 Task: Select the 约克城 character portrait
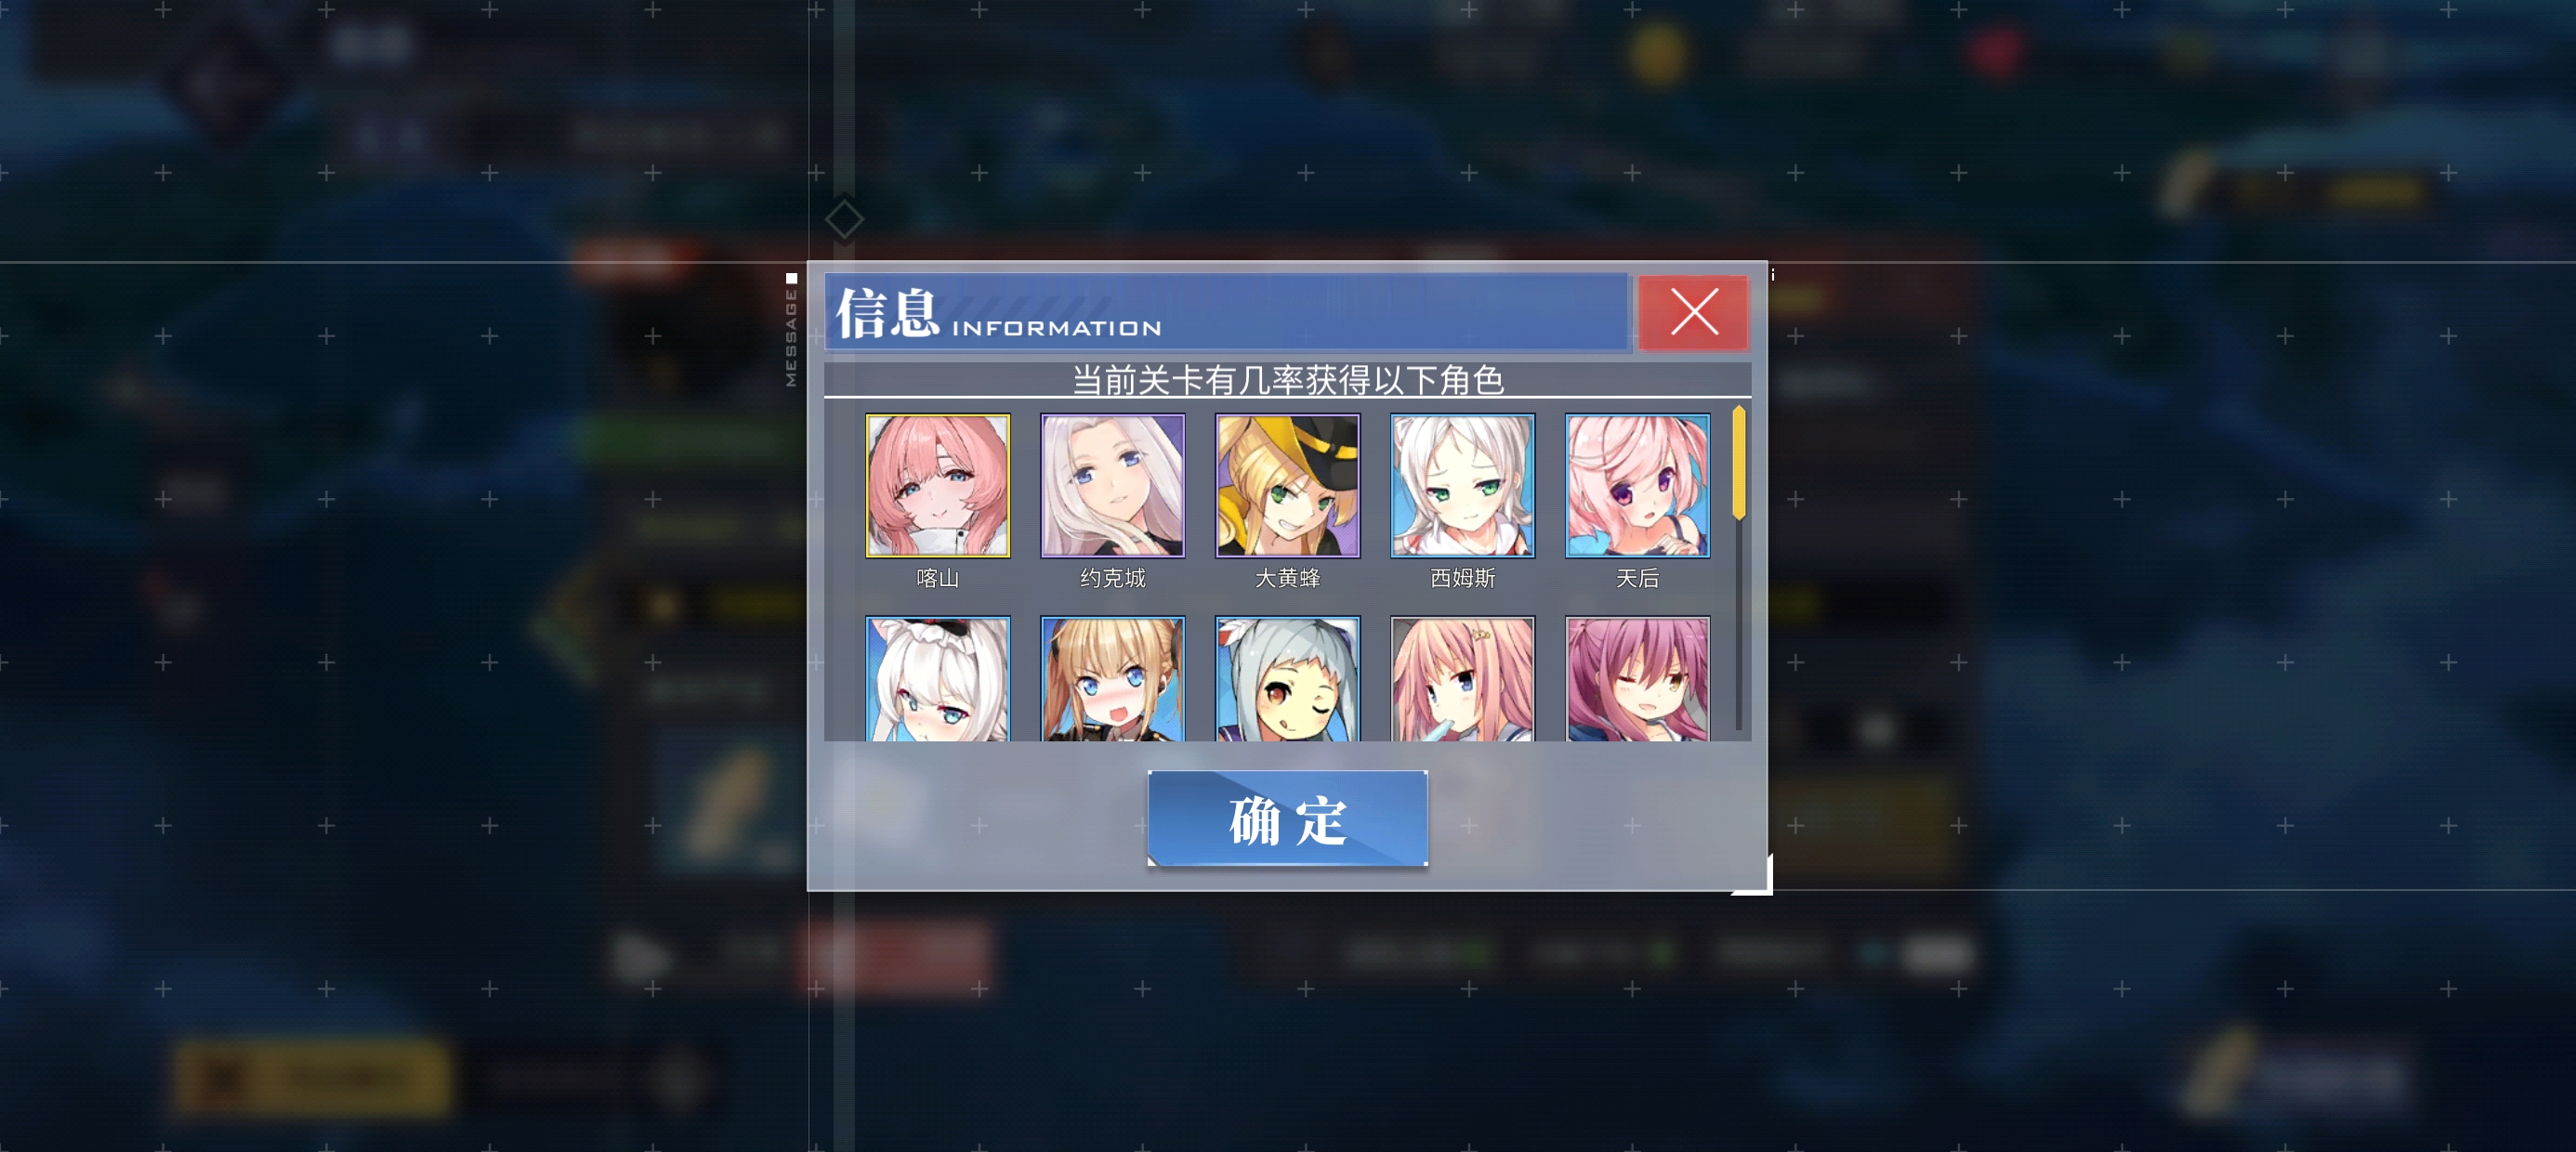(1112, 485)
